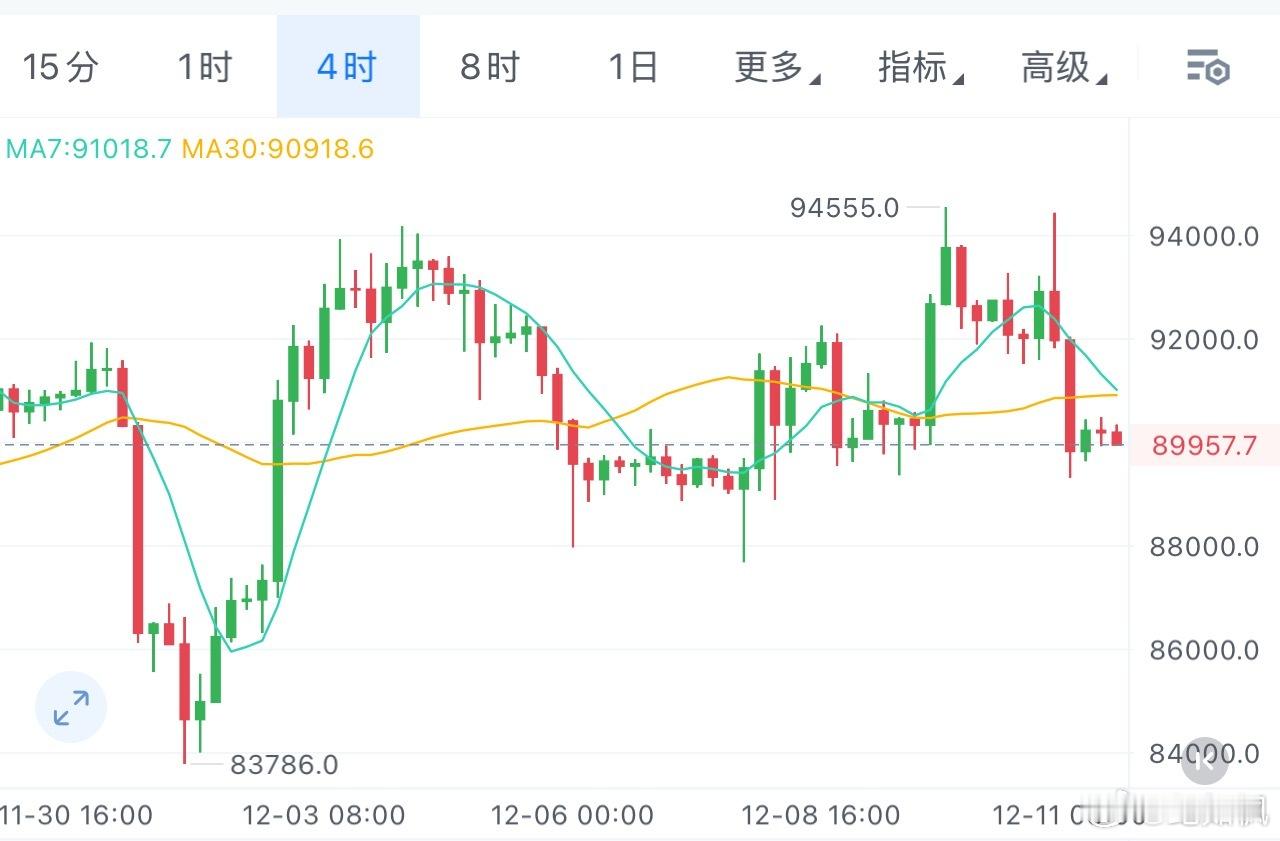
Task: Tap the current price label 89957.7
Action: click(x=1203, y=446)
